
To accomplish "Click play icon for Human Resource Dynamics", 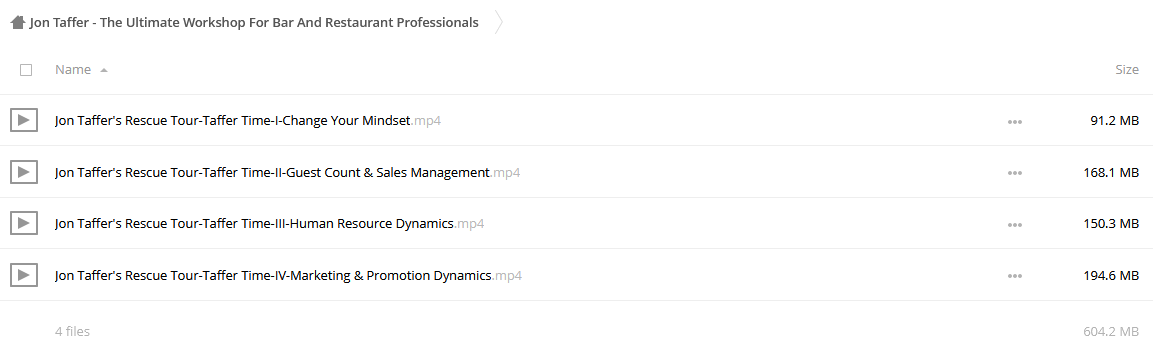I will (24, 223).
